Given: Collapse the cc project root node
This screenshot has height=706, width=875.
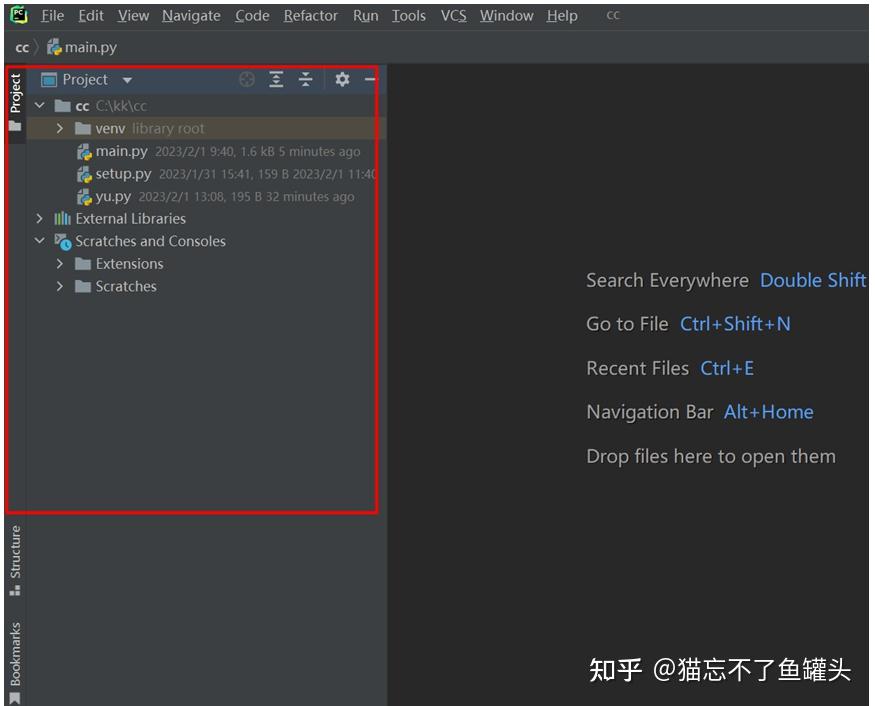Looking at the screenshot, I should coord(39,105).
